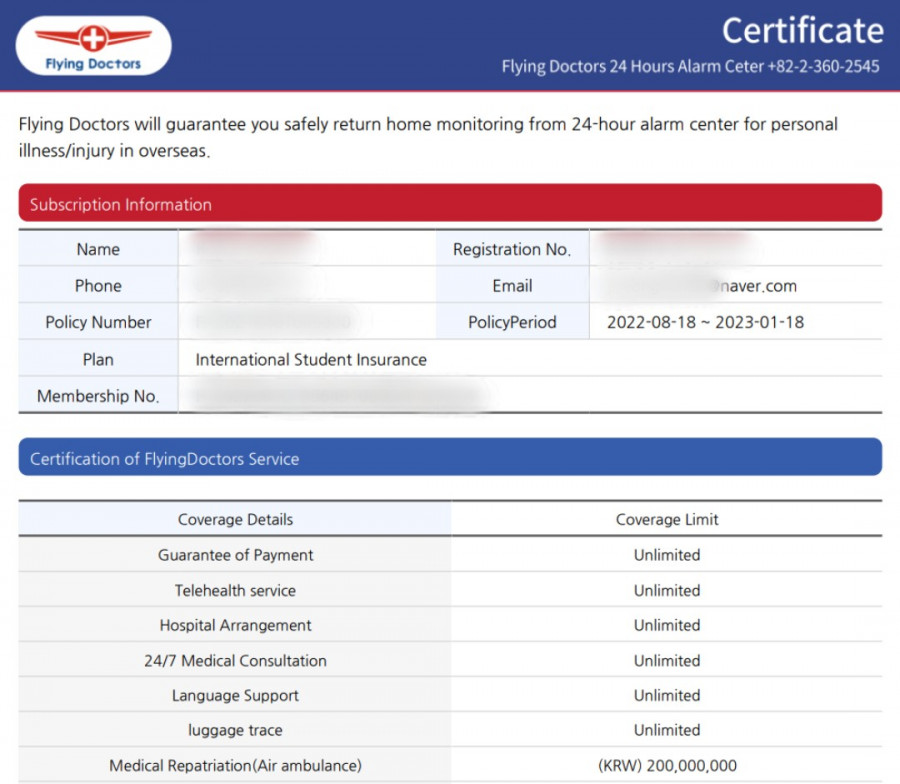This screenshot has height=784, width=900.
Task: Select the Unlimited limit for 24/7 Medical Consultation
Action: tap(667, 661)
